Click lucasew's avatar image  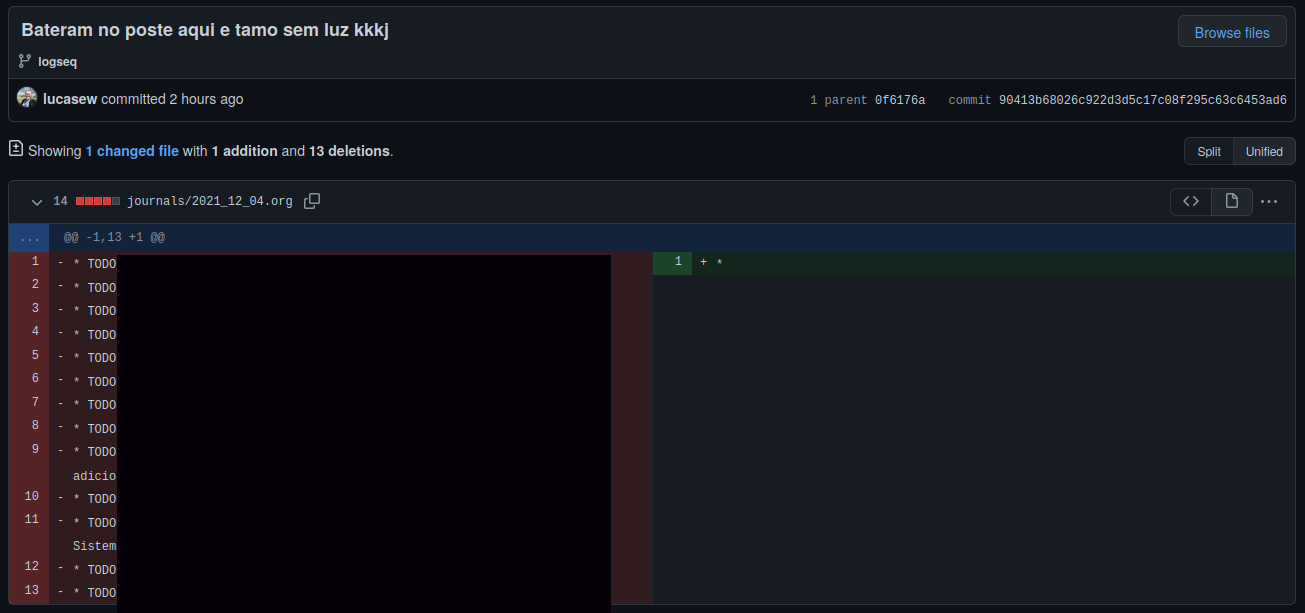[26, 97]
